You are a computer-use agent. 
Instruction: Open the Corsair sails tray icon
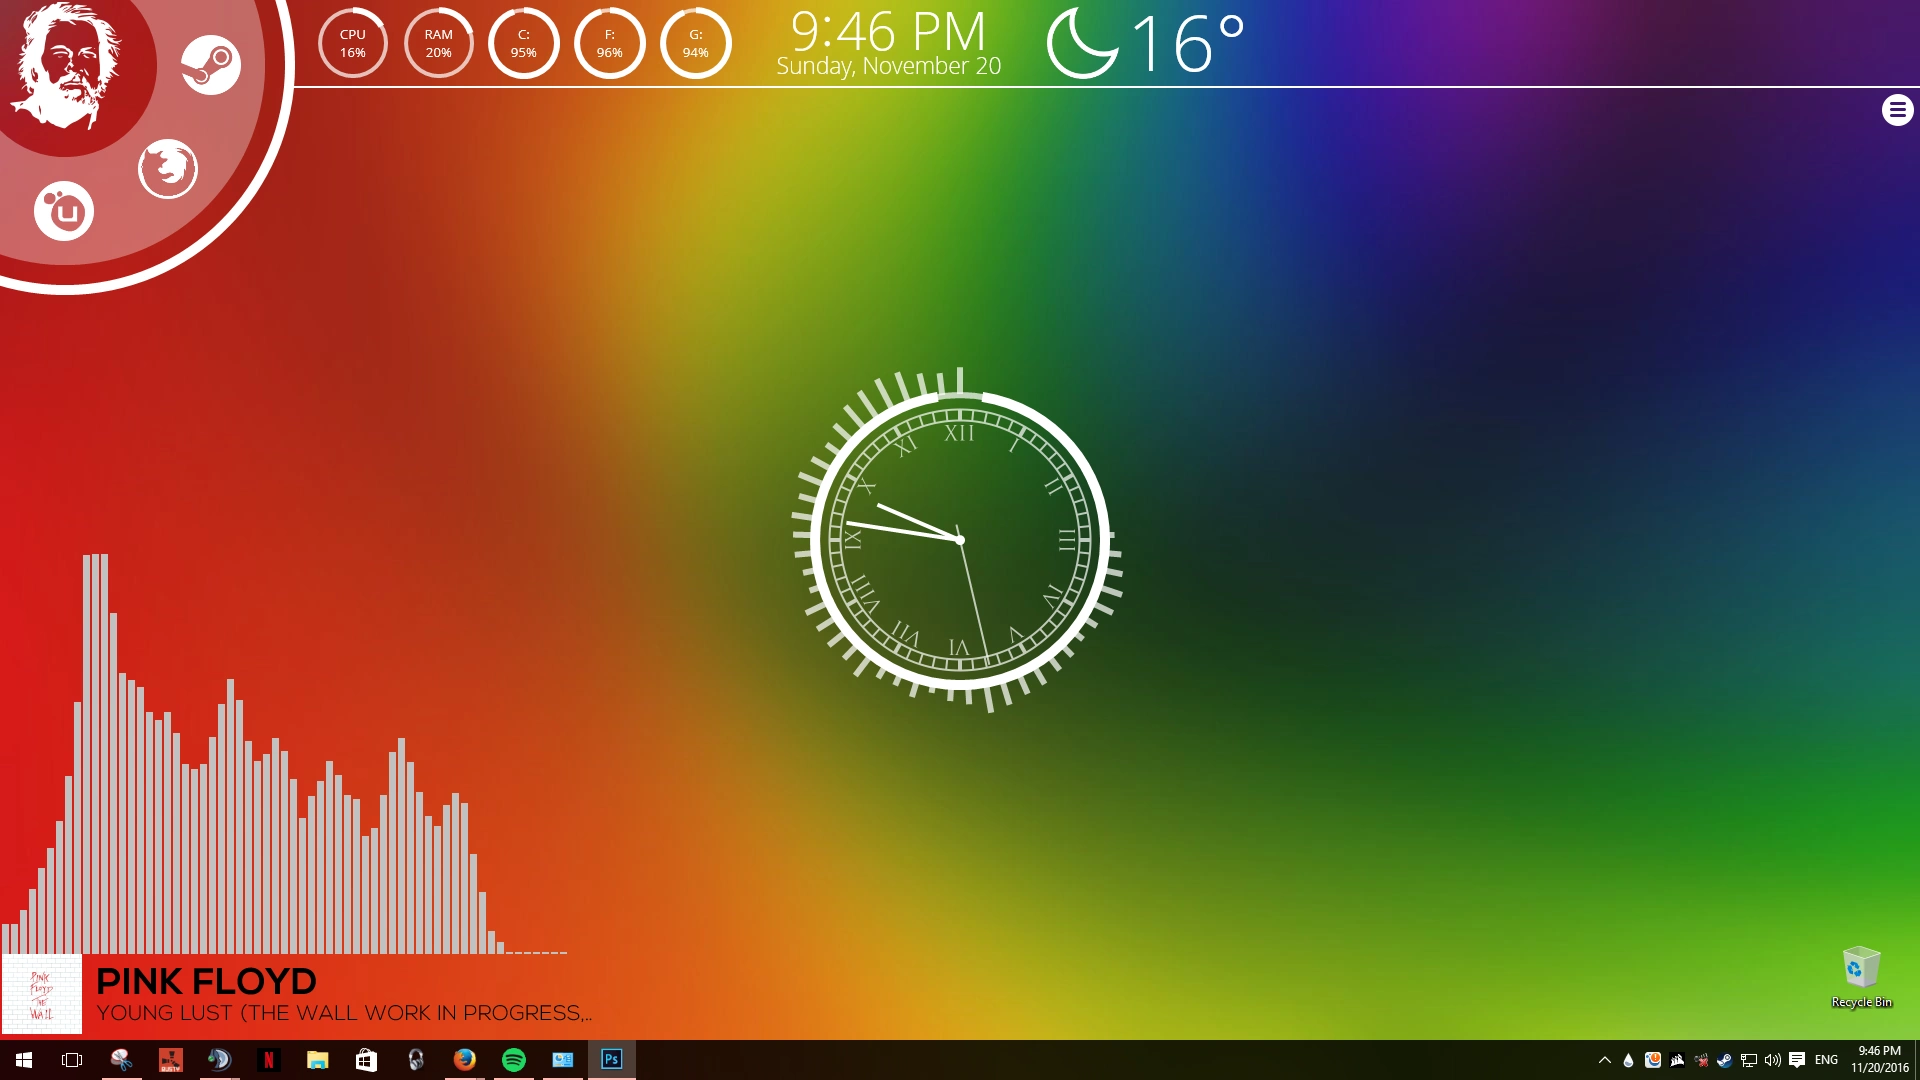coord(1677,1060)
